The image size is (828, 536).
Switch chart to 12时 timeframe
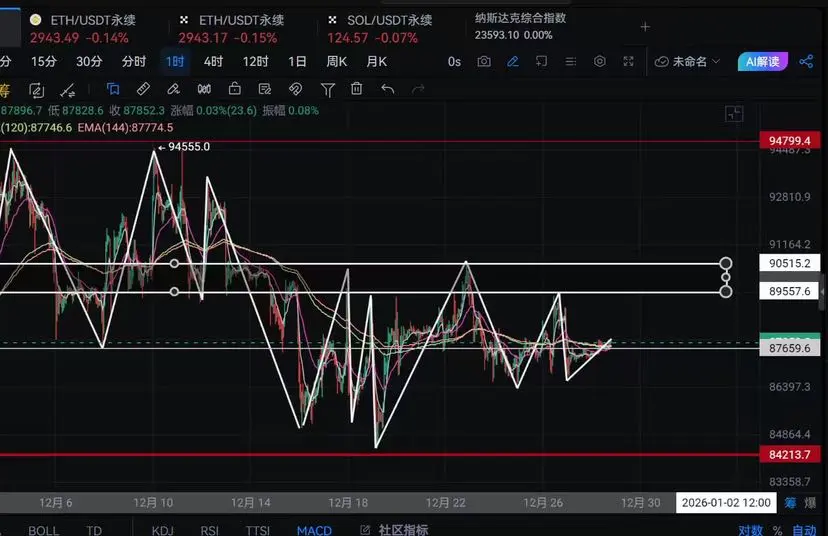click(x=256, y=62)
